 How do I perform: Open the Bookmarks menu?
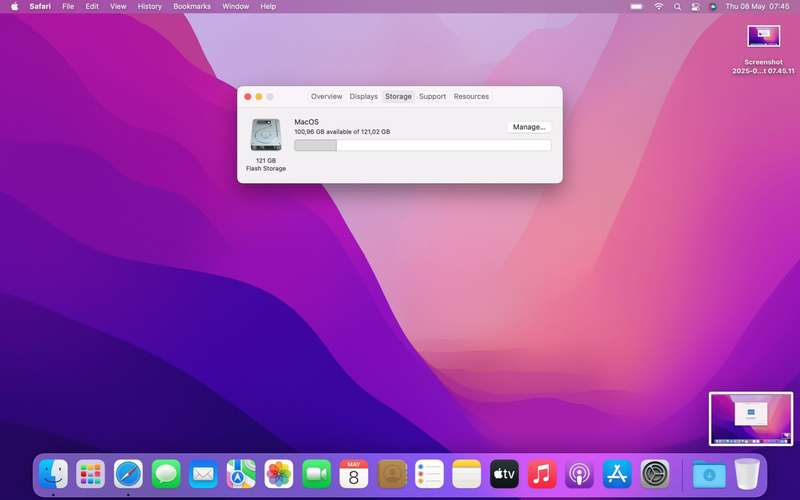tap(192, 7)
